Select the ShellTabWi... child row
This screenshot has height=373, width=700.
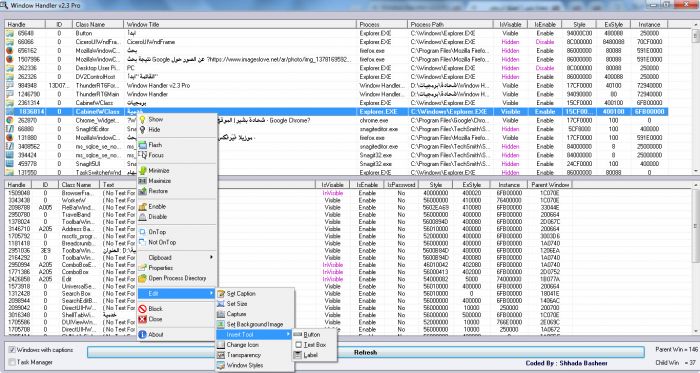tap(288, 315)
